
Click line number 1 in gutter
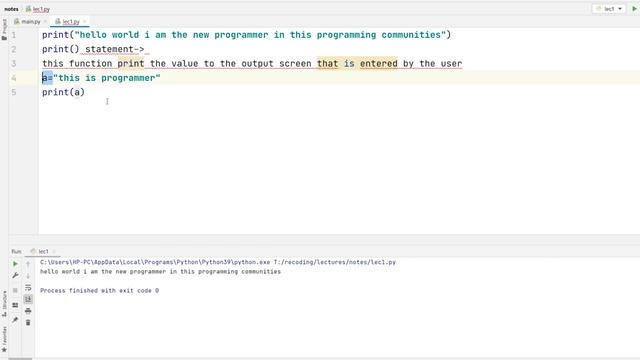click(x=14, y=35)
